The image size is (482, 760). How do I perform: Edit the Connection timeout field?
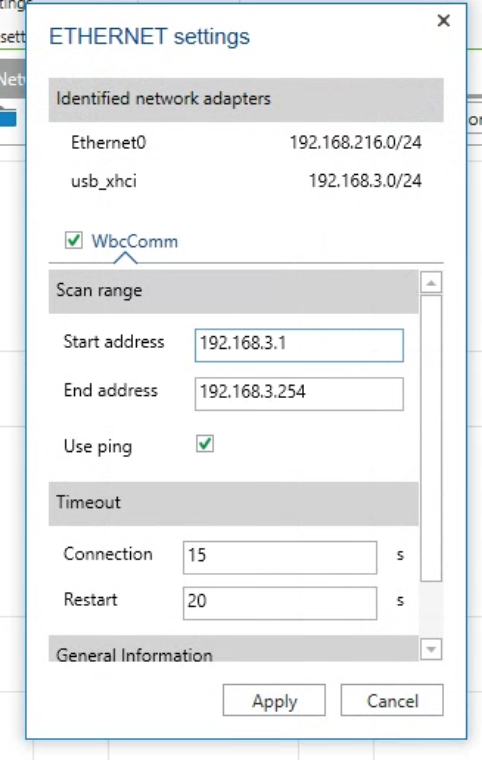(x=280, y=557)
